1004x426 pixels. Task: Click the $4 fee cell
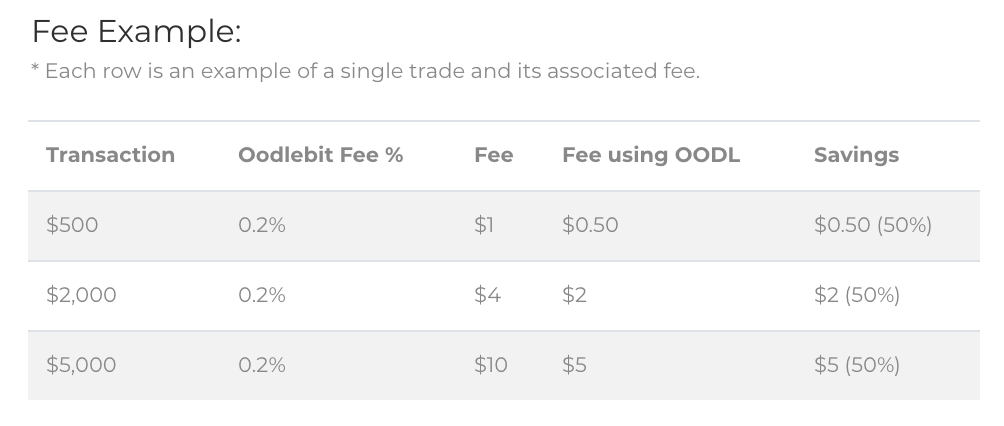[x=487, y=295]
